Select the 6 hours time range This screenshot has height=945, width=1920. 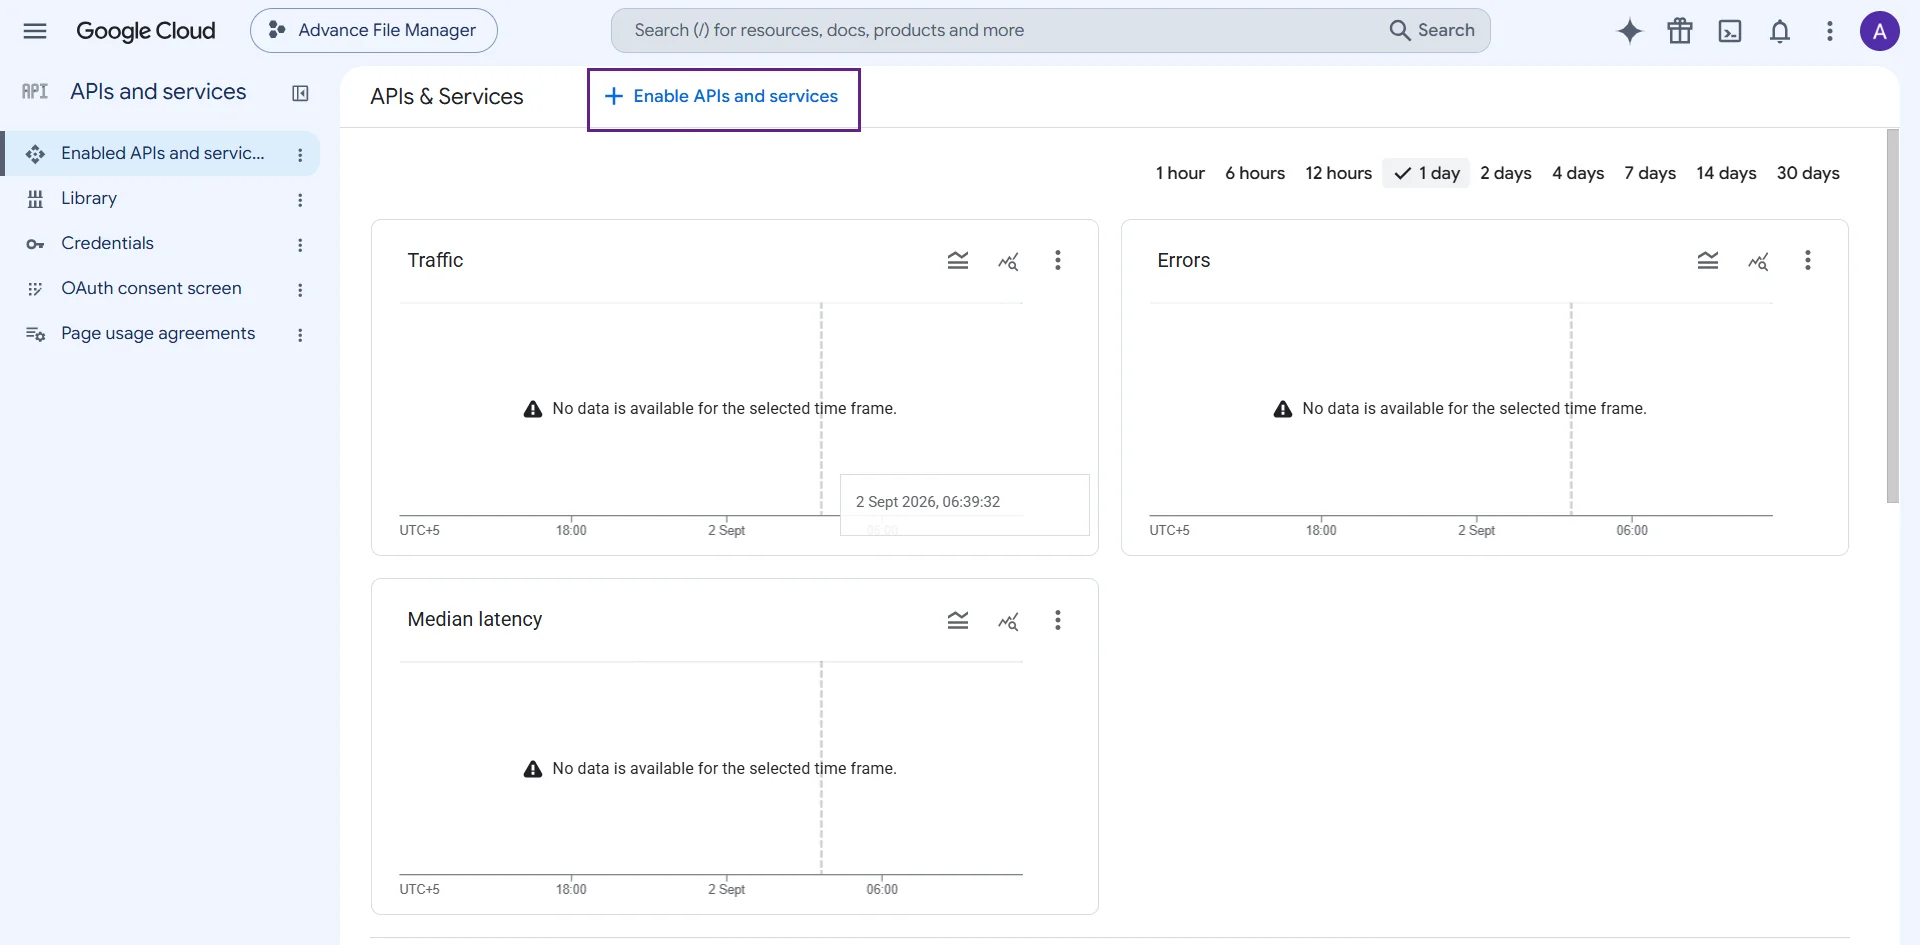coord(1255,173)
